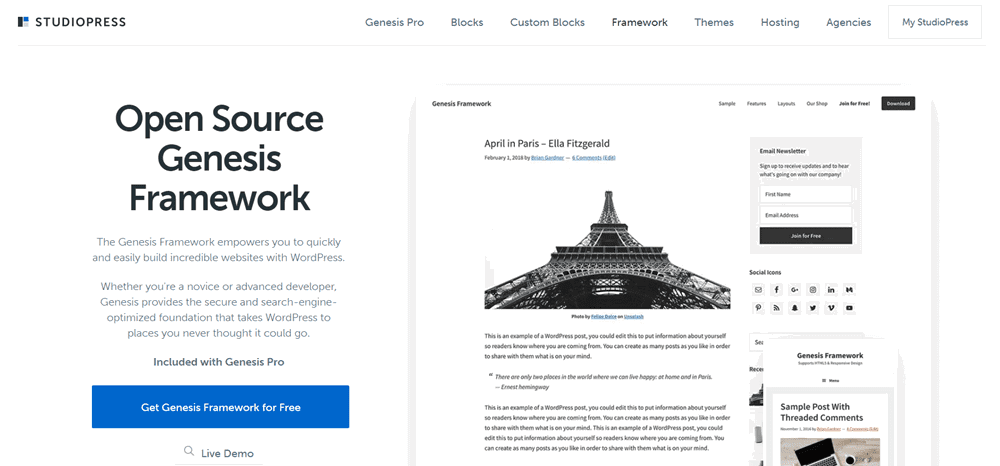
Task: Click the Instagram social icon
Action: coord(812,289)
